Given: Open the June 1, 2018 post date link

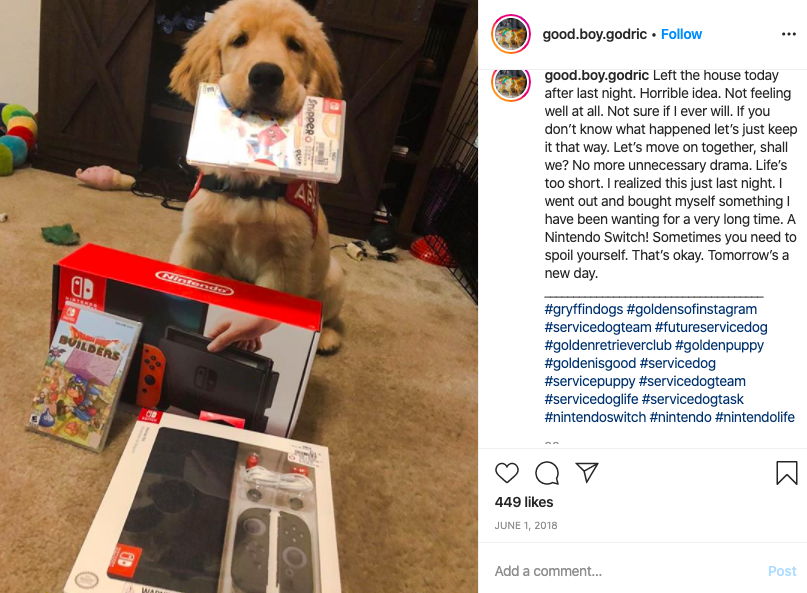Looking at the screenshot, I should 526,526.
